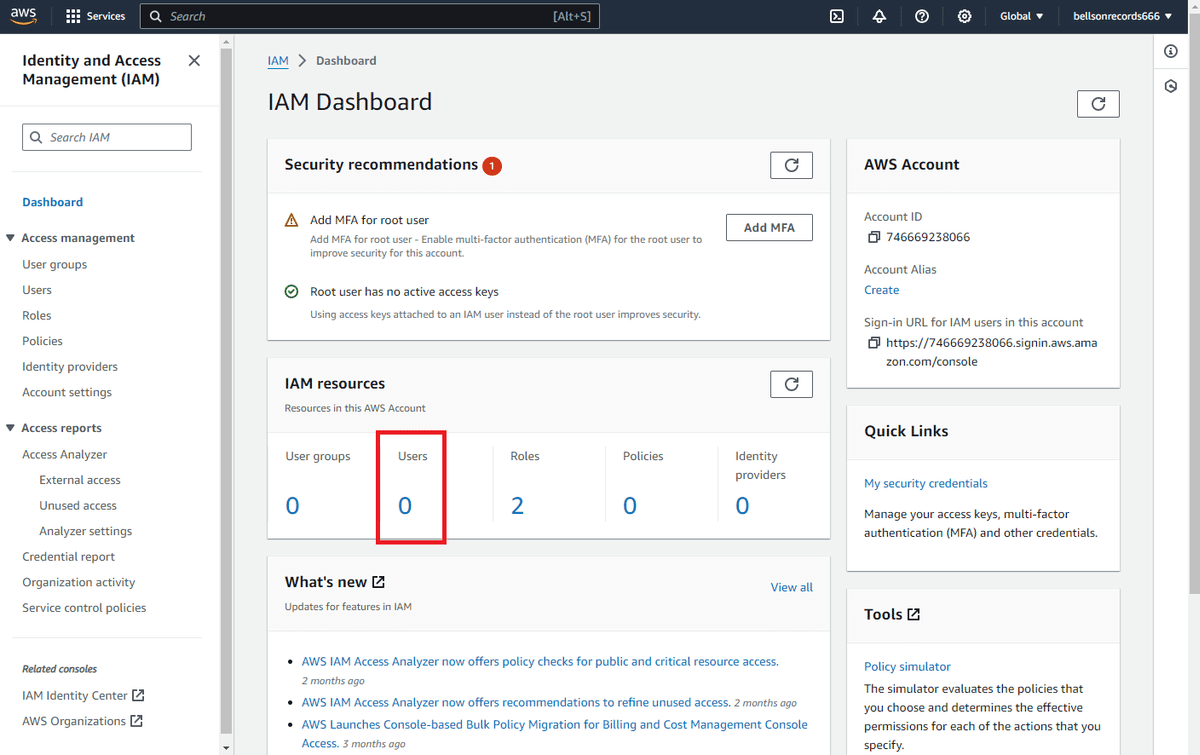Open news about public and critical resource access

point(540,662)
